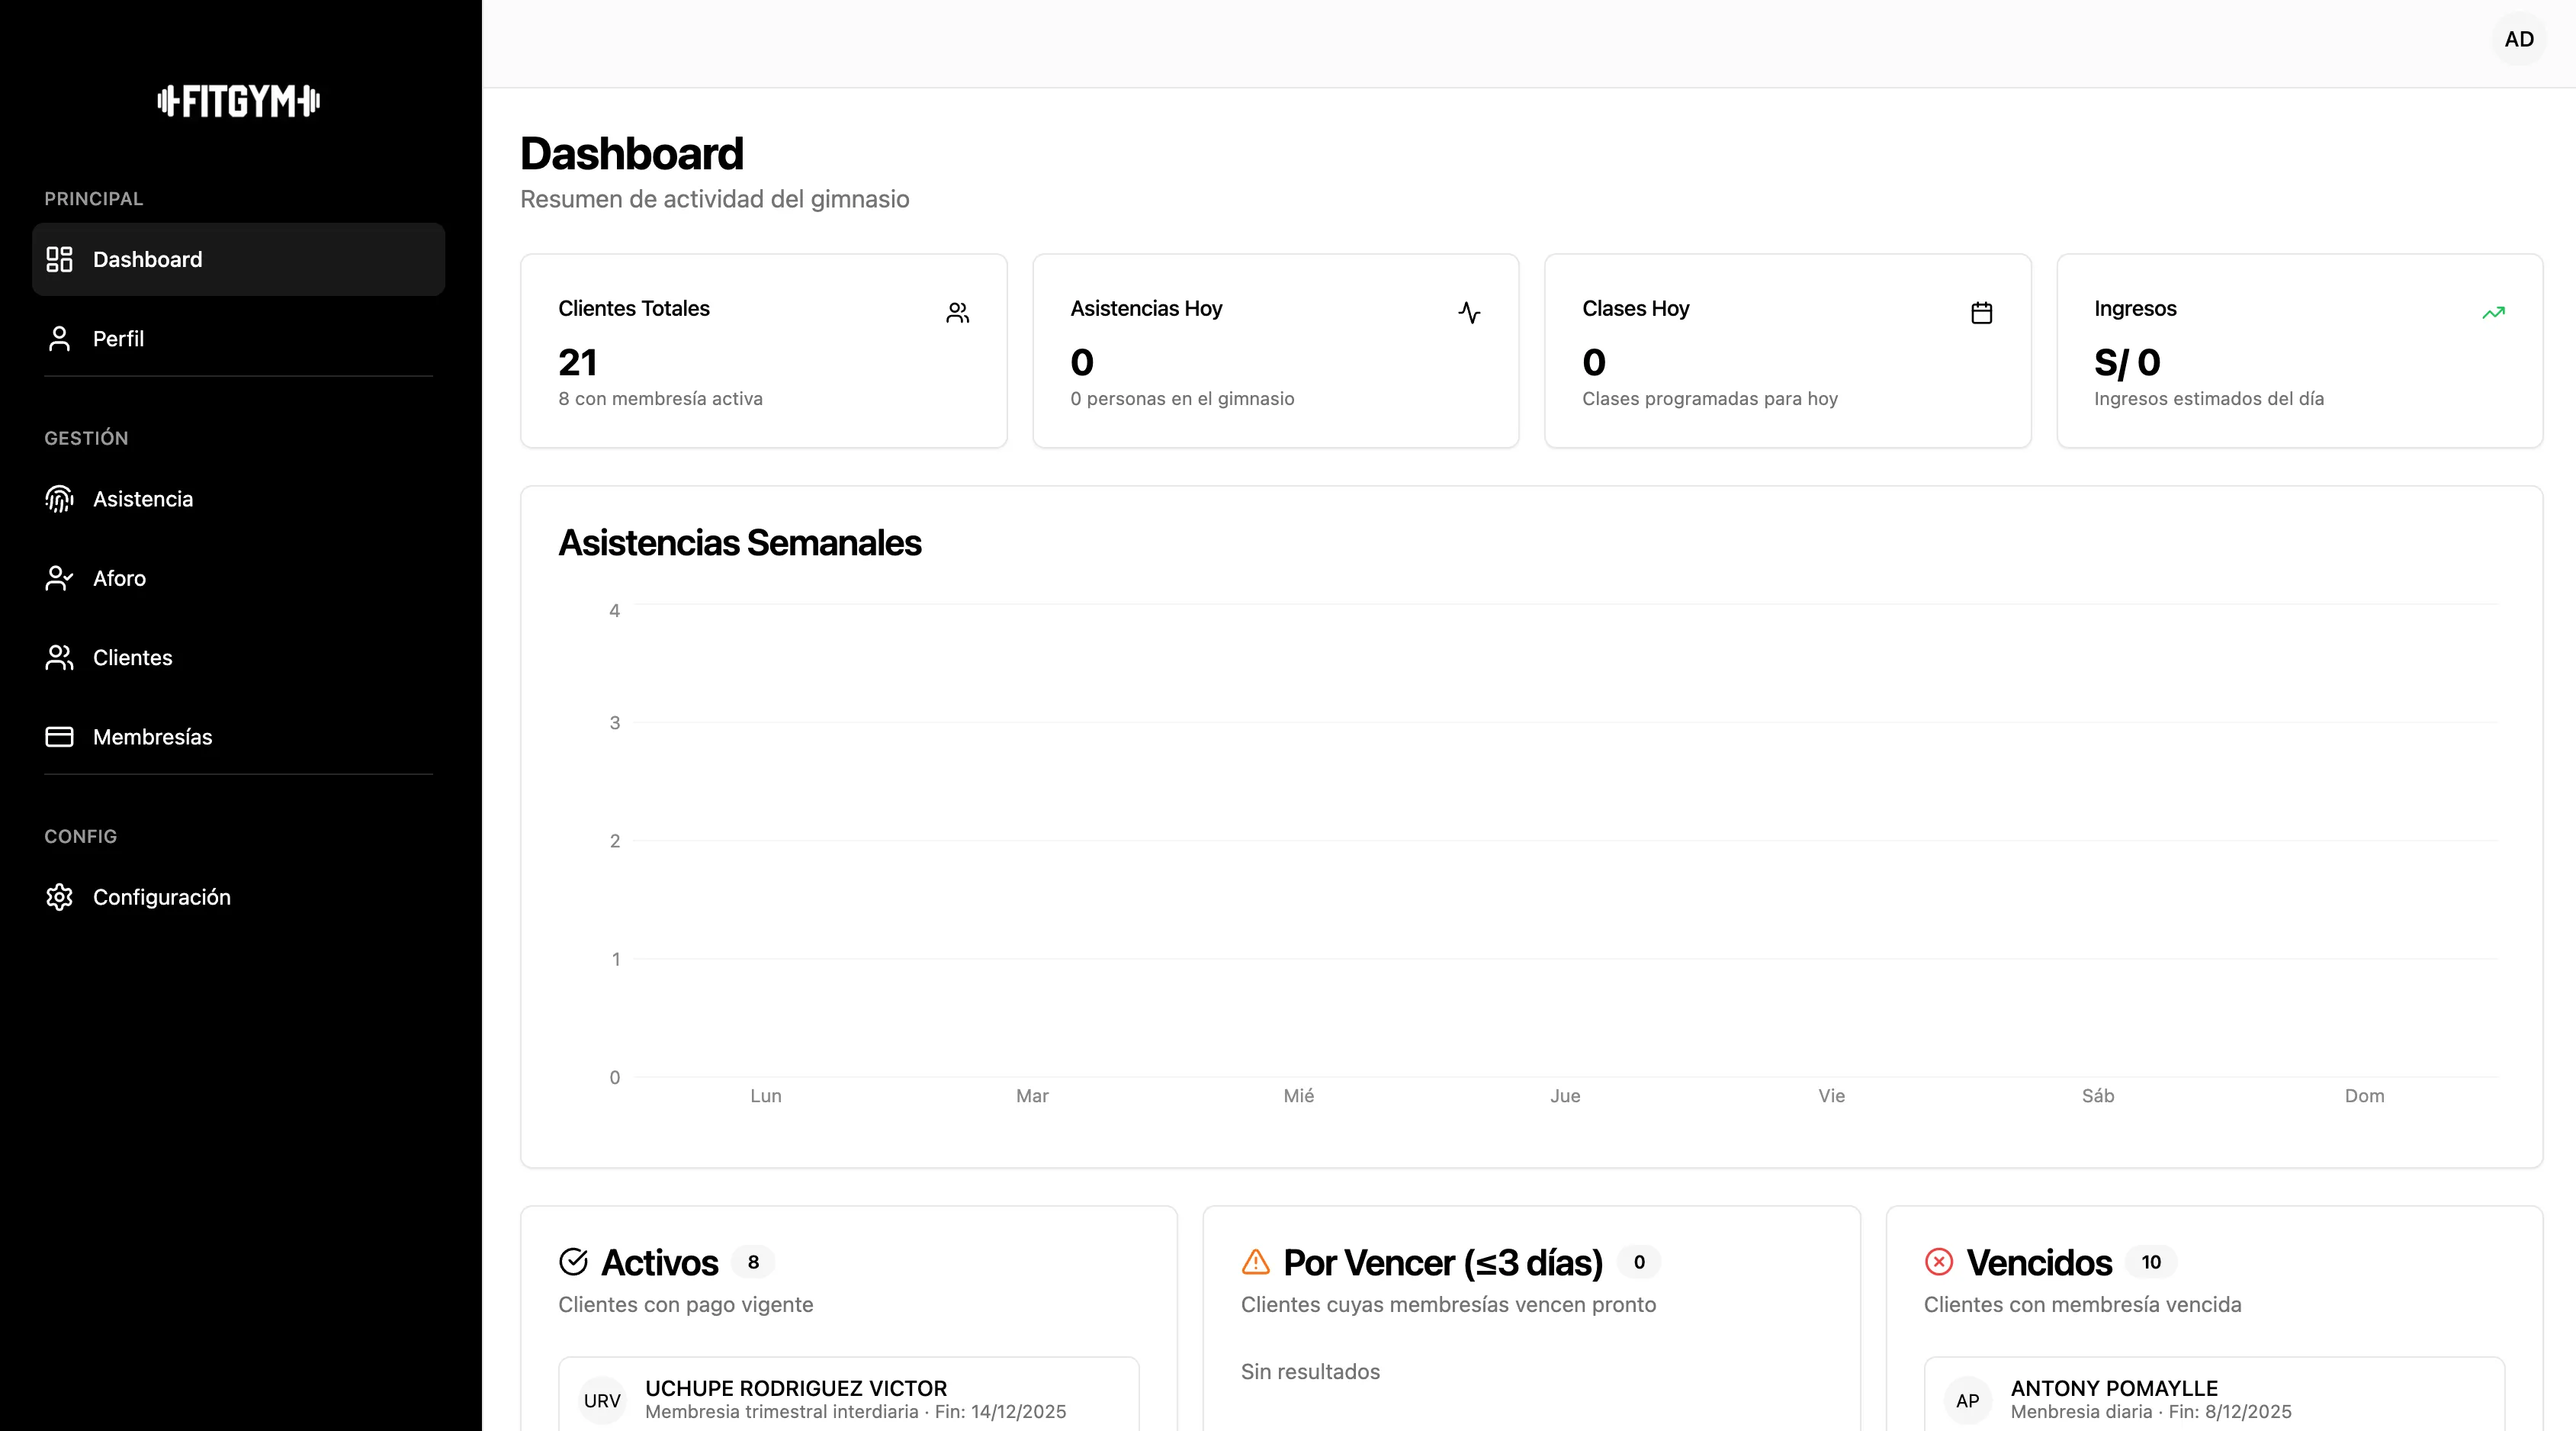The image size is (2576, 1431).
Task: Click the Configuración gear icon
Action: 59,897
